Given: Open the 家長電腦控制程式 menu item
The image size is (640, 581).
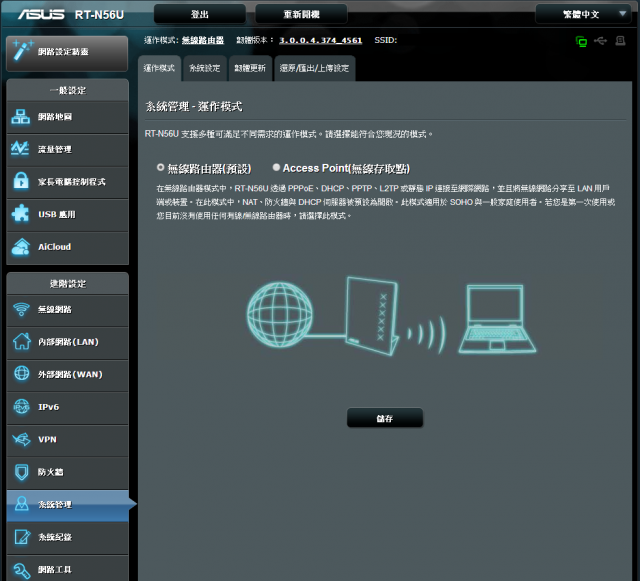Looking at the screenshot, I should (67, 182).
